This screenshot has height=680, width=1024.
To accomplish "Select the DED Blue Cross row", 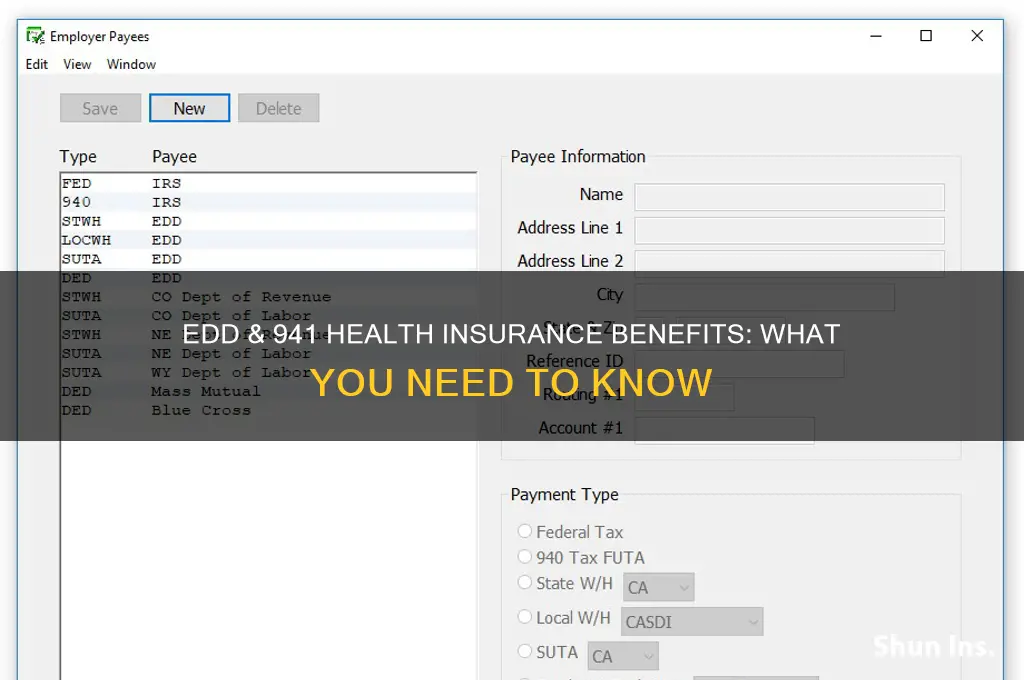I will pyautogui.click(x=268, y=411).
